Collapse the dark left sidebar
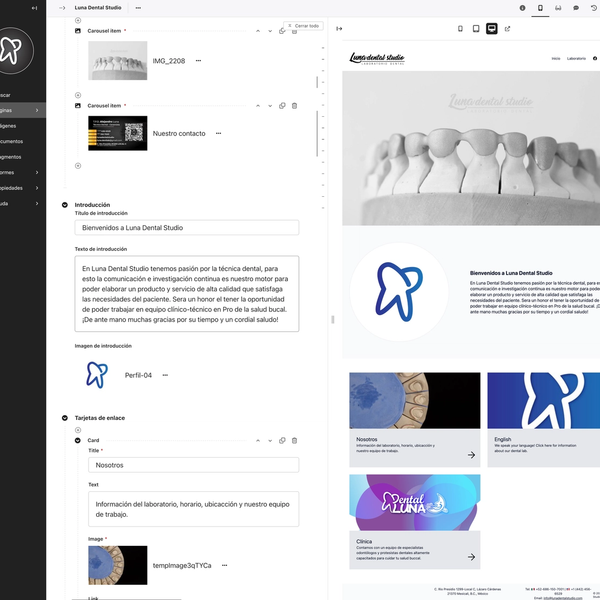The width and height of the screenshot is (600, 600). (x=34, y=8)
